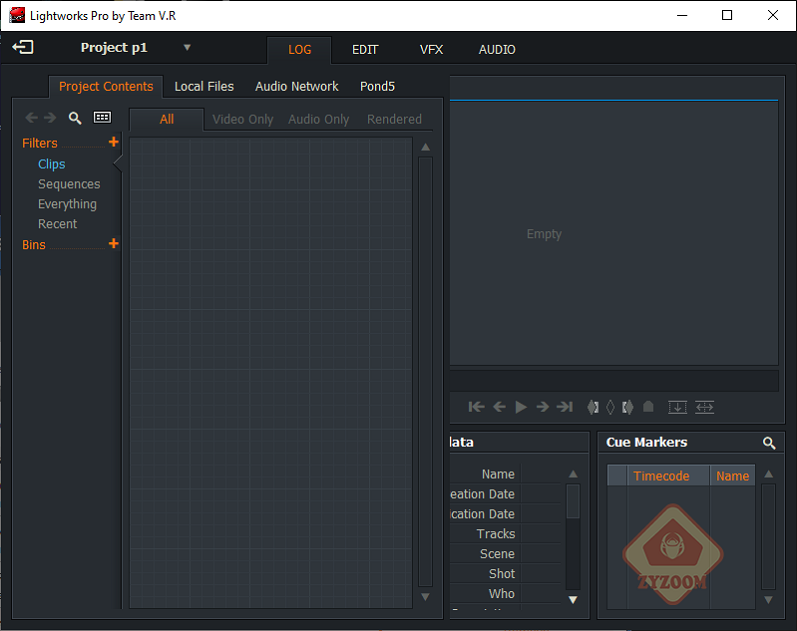Viewport: 797px width, 631px height.
Task: Click the Bins section header
Action: [x=34, y=245]
